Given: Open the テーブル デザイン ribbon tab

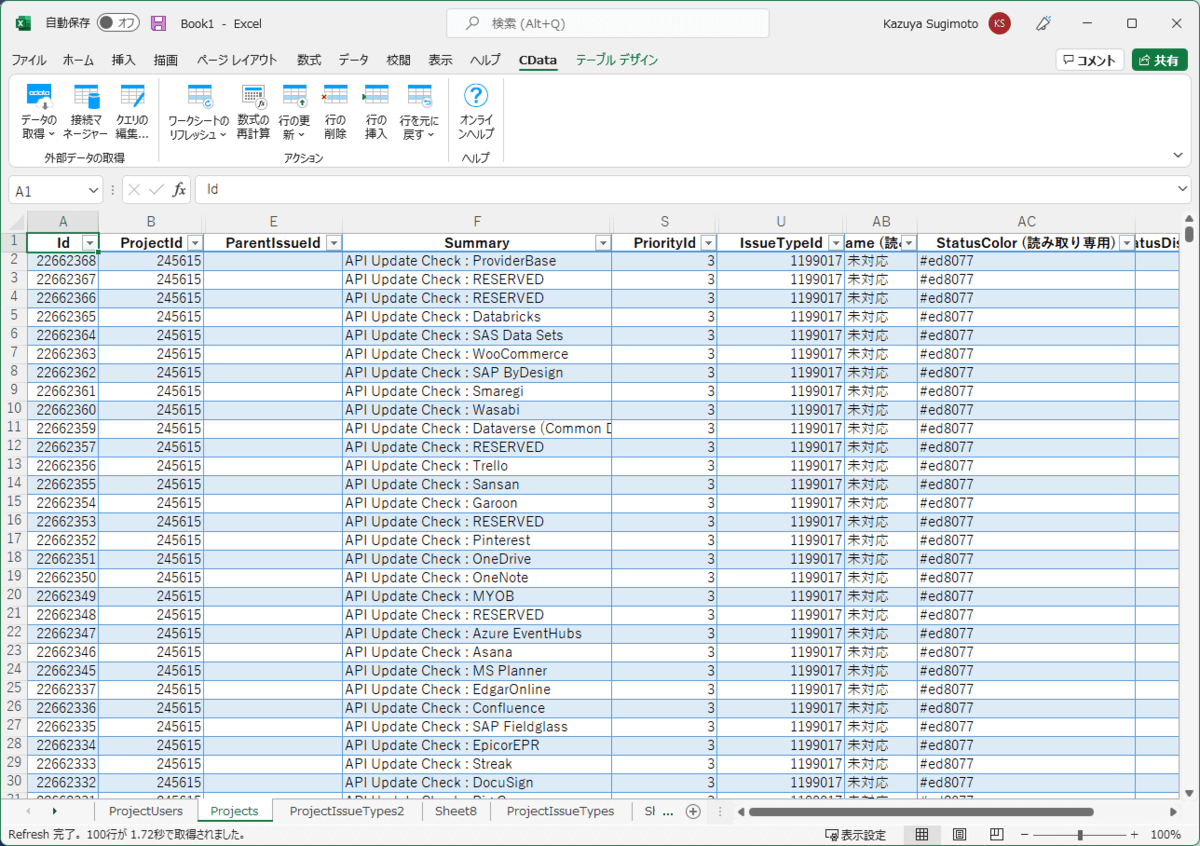Looking at the screenshot, I should coord(616,60).
